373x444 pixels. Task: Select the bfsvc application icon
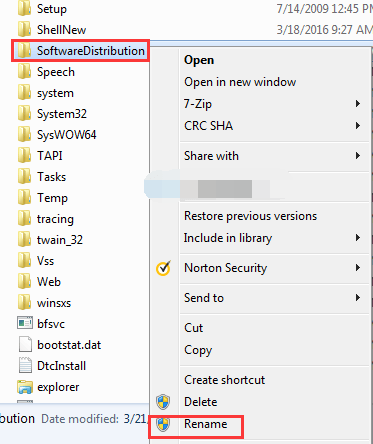click(x=25, y=324)
